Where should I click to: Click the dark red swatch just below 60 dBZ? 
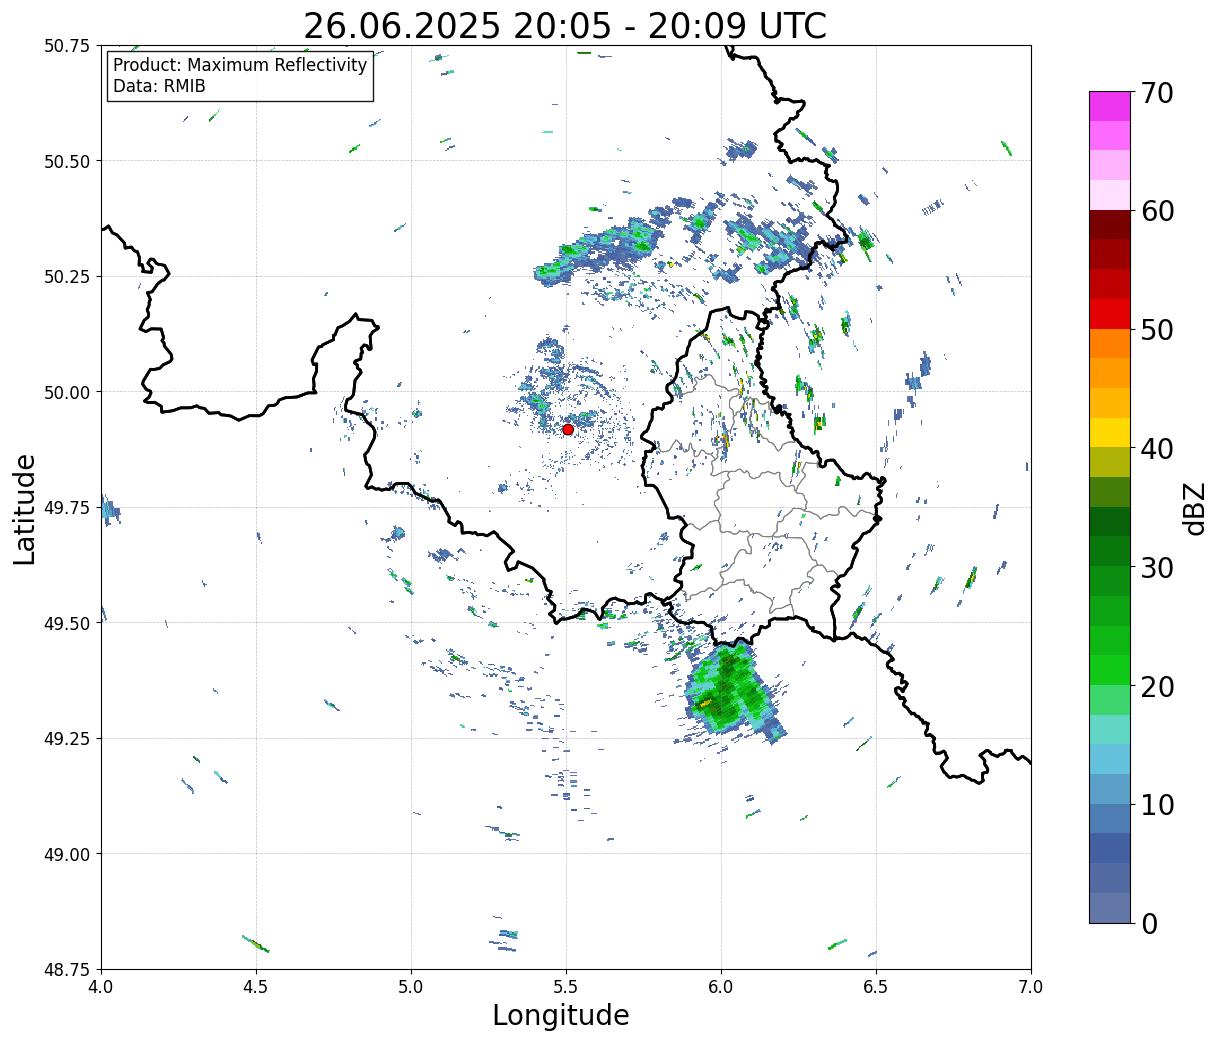click(1110, 225)
